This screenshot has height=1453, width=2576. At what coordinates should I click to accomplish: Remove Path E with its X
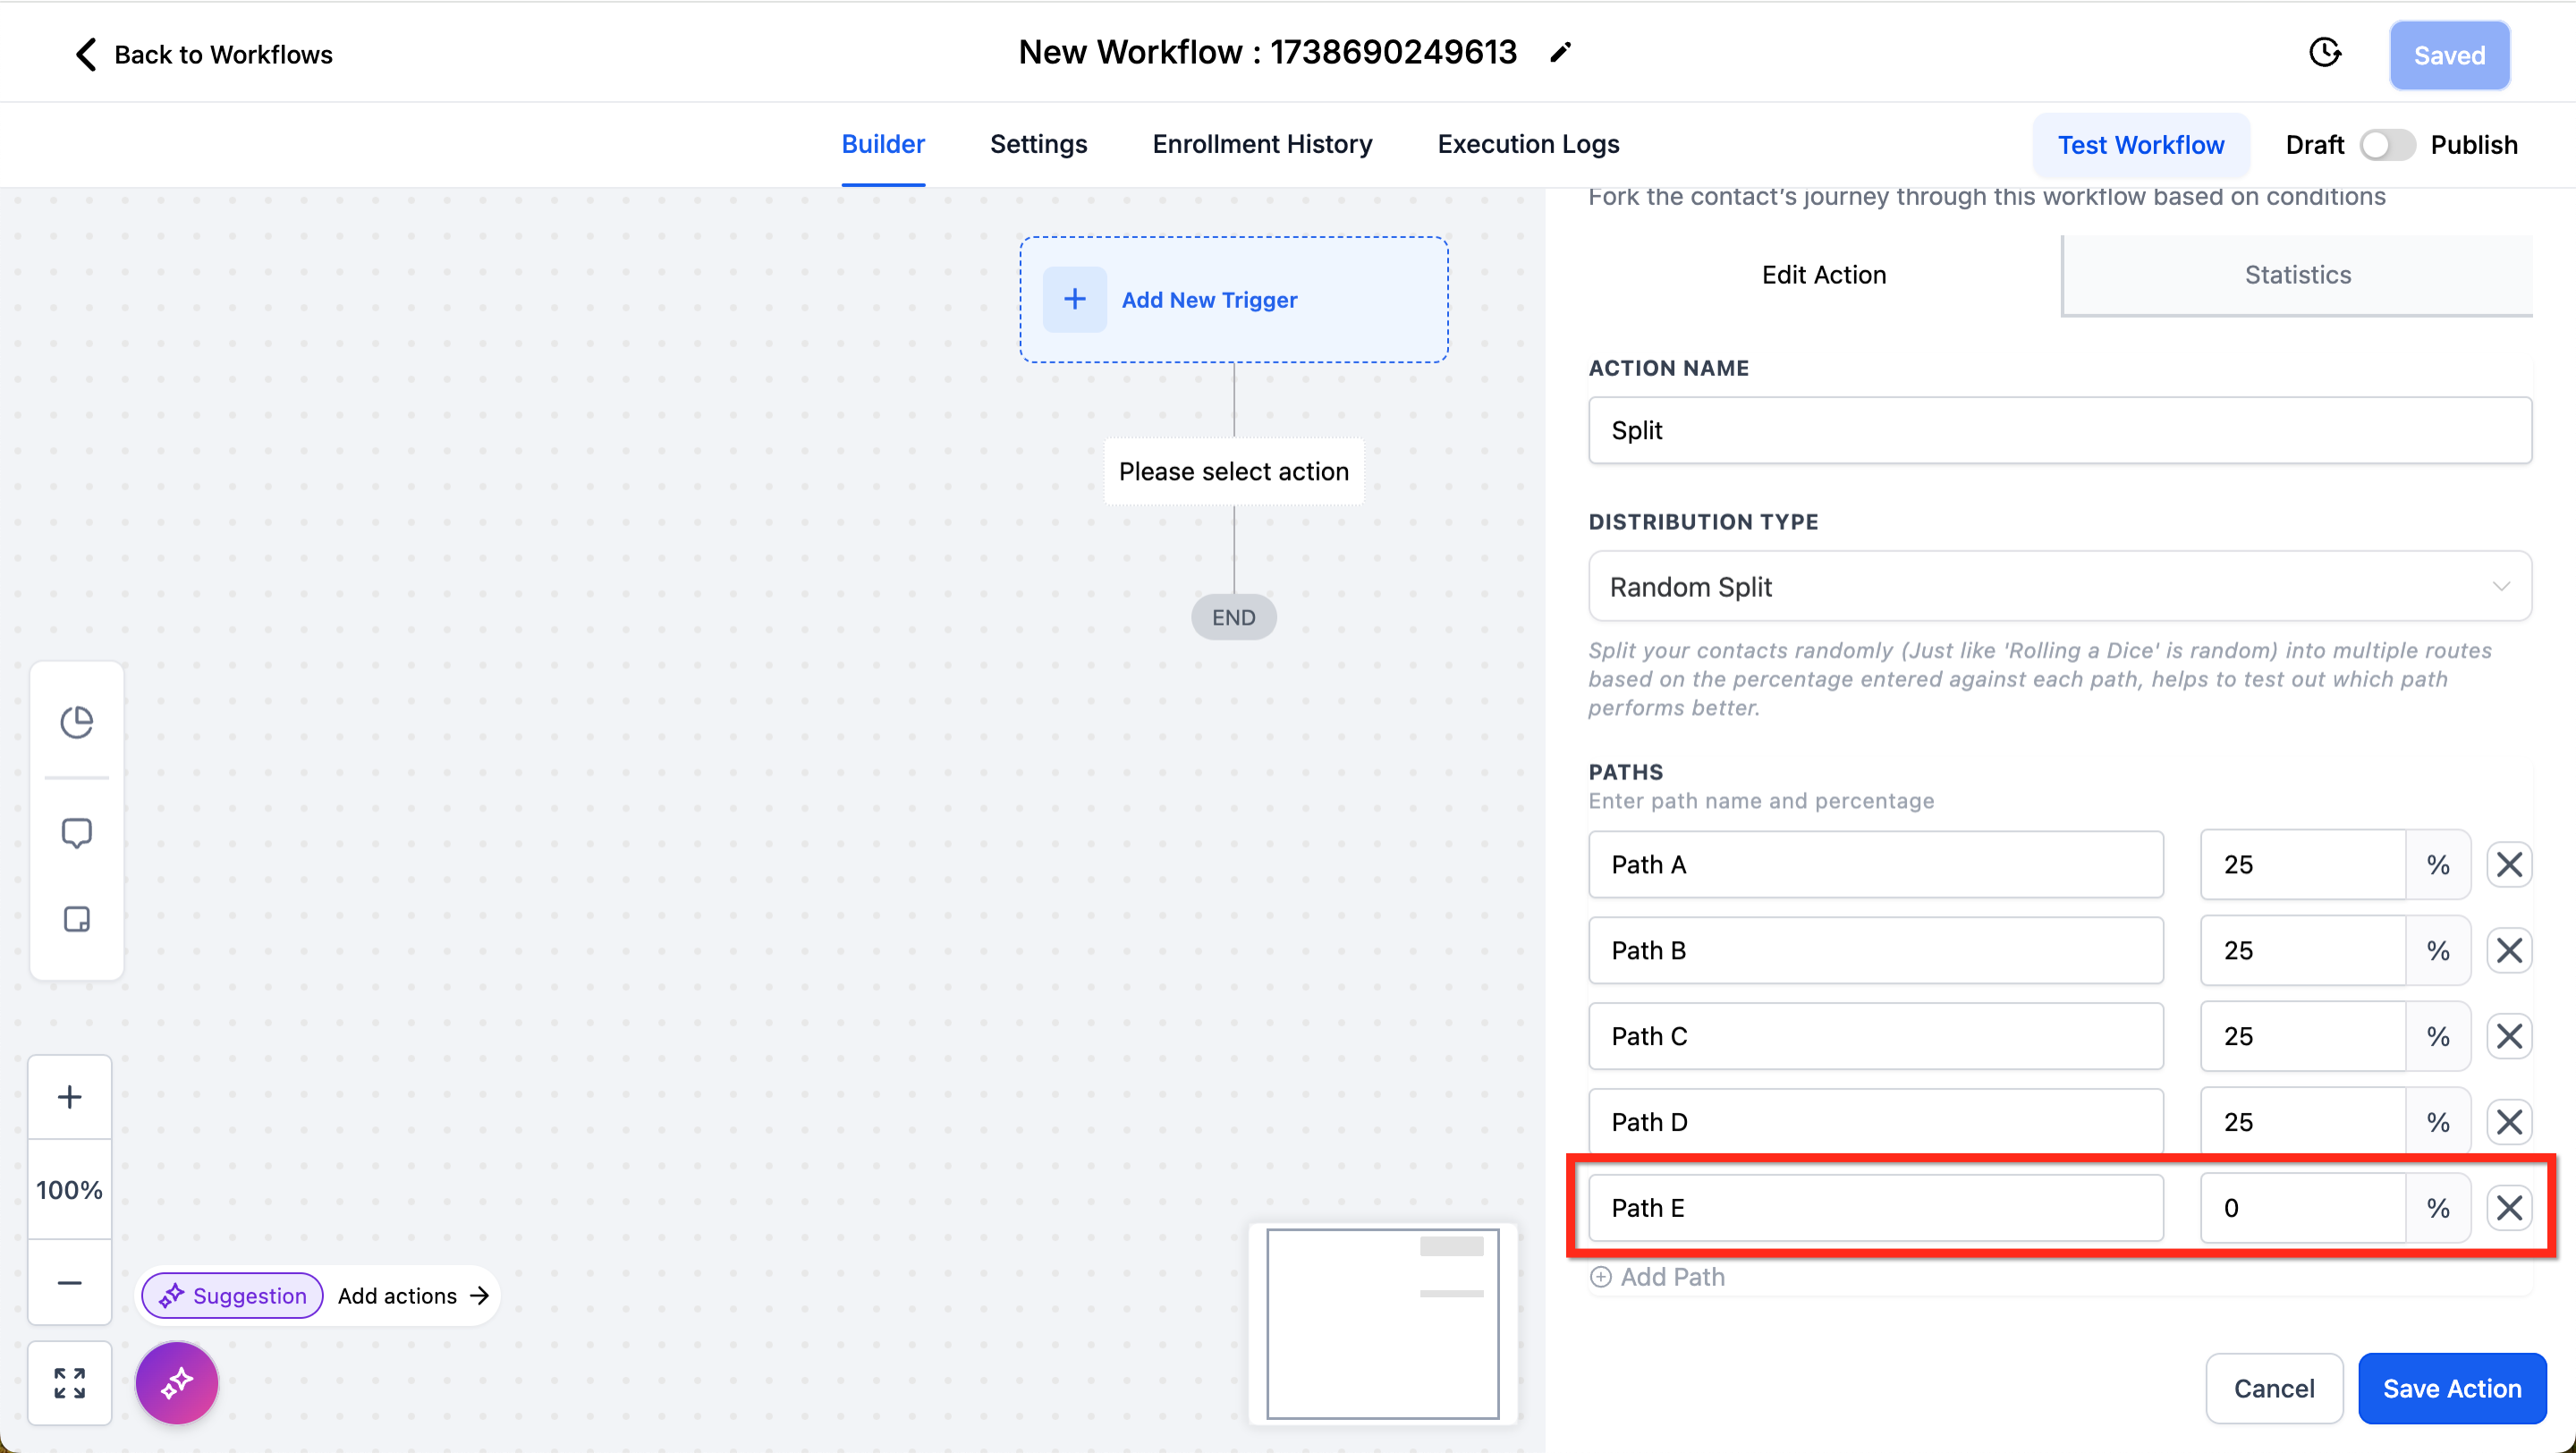(2508, 1208)
